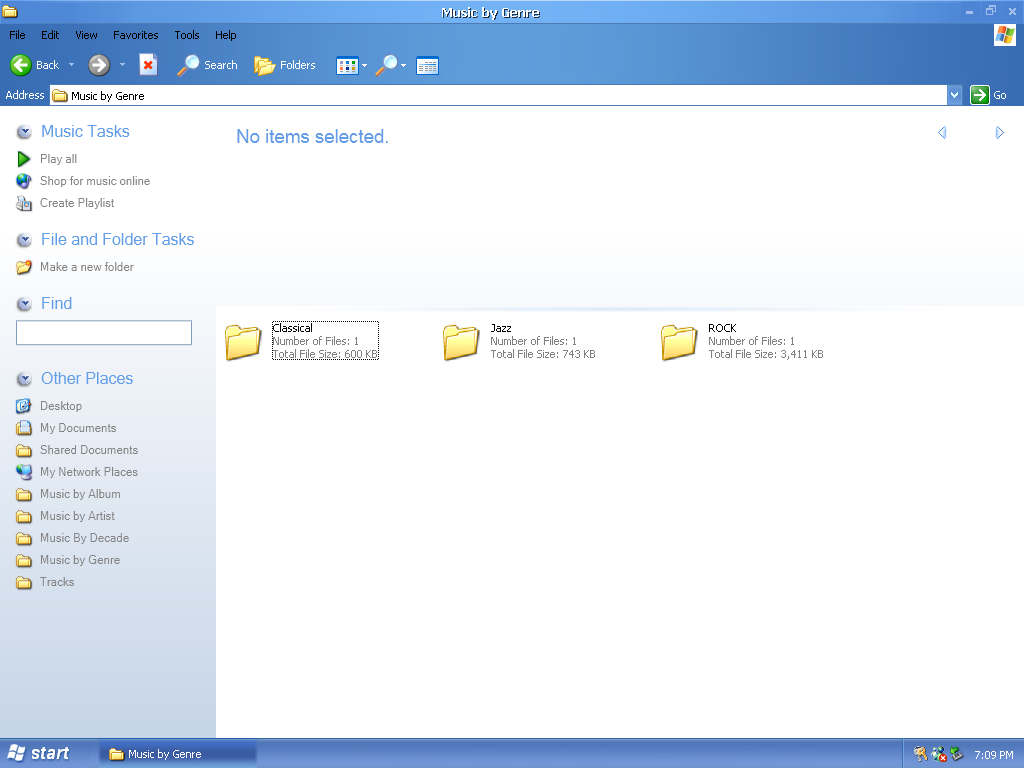This screenshot has width=1024, height=768.
Task: Click Make a new folder link
Action: (x=86, y=267)
